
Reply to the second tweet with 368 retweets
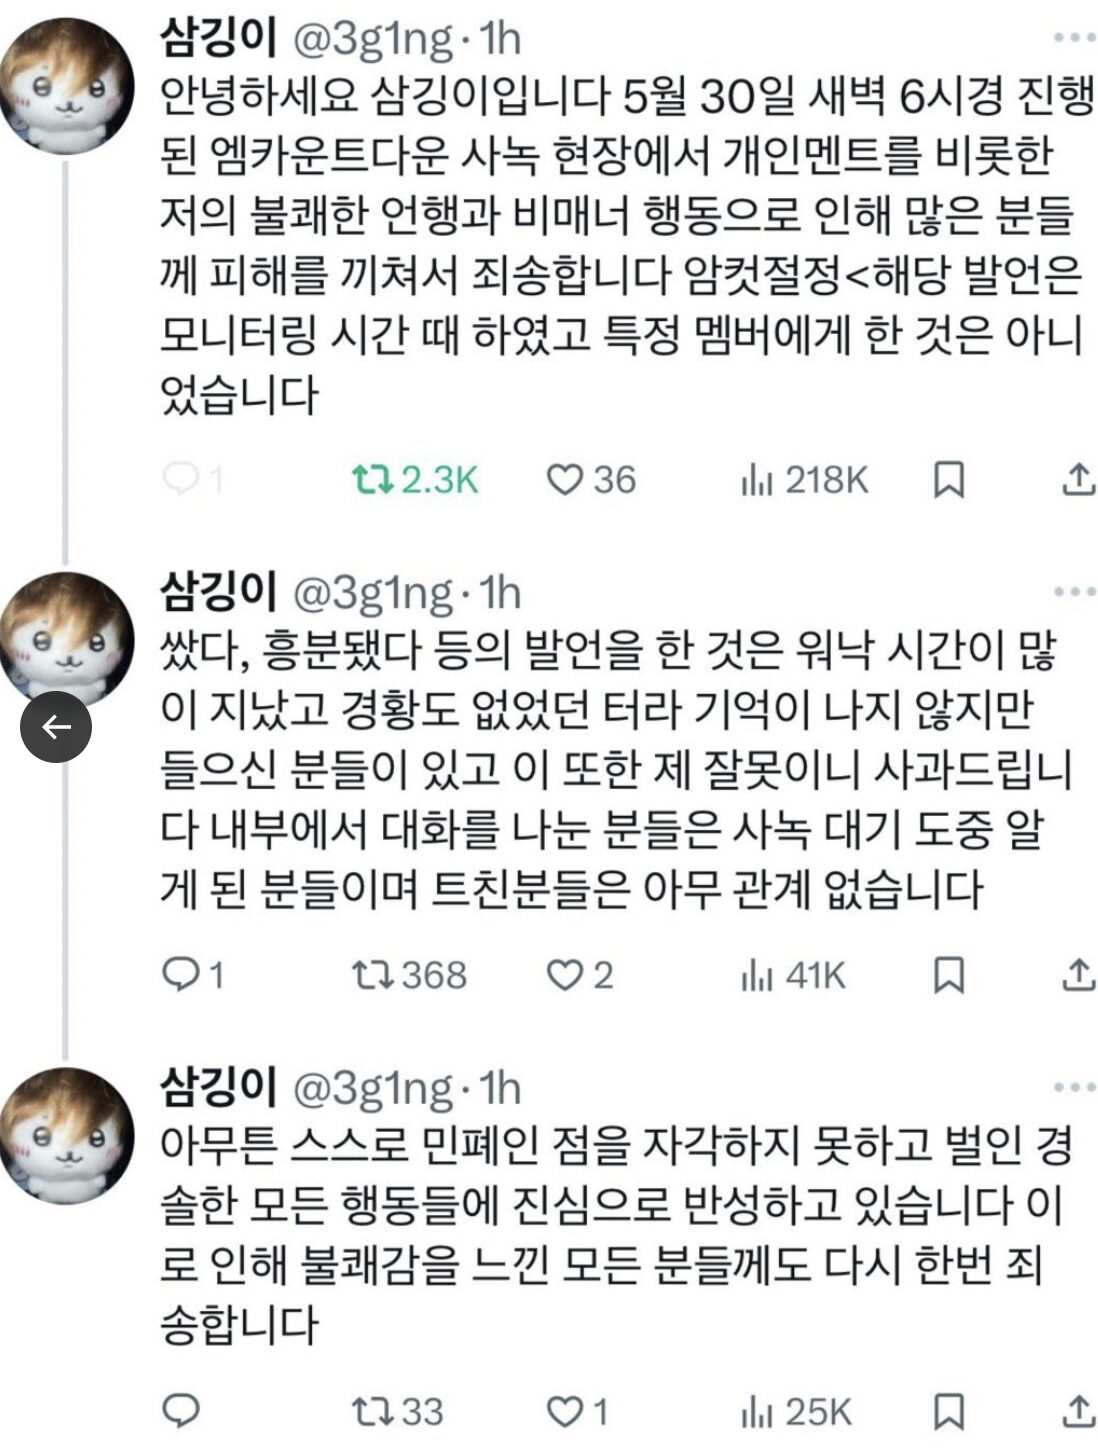click(181, 974)
